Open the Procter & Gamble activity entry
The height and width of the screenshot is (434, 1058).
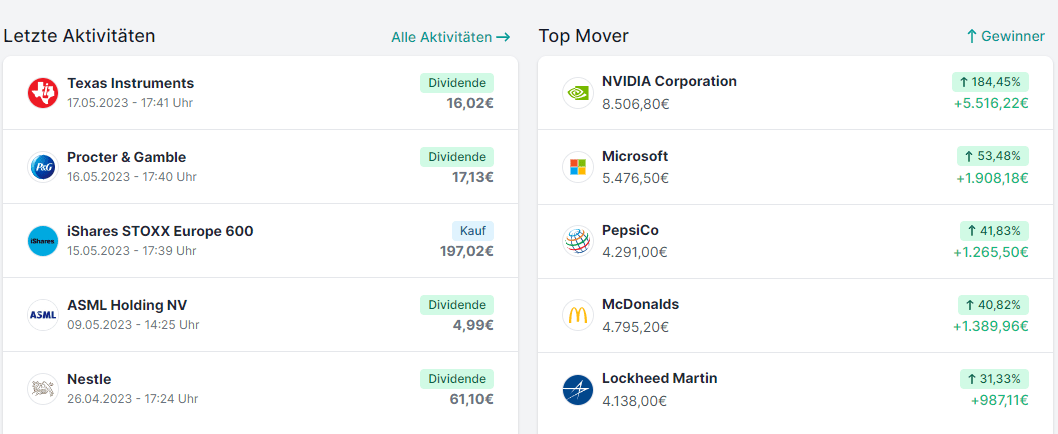(260, 167)
